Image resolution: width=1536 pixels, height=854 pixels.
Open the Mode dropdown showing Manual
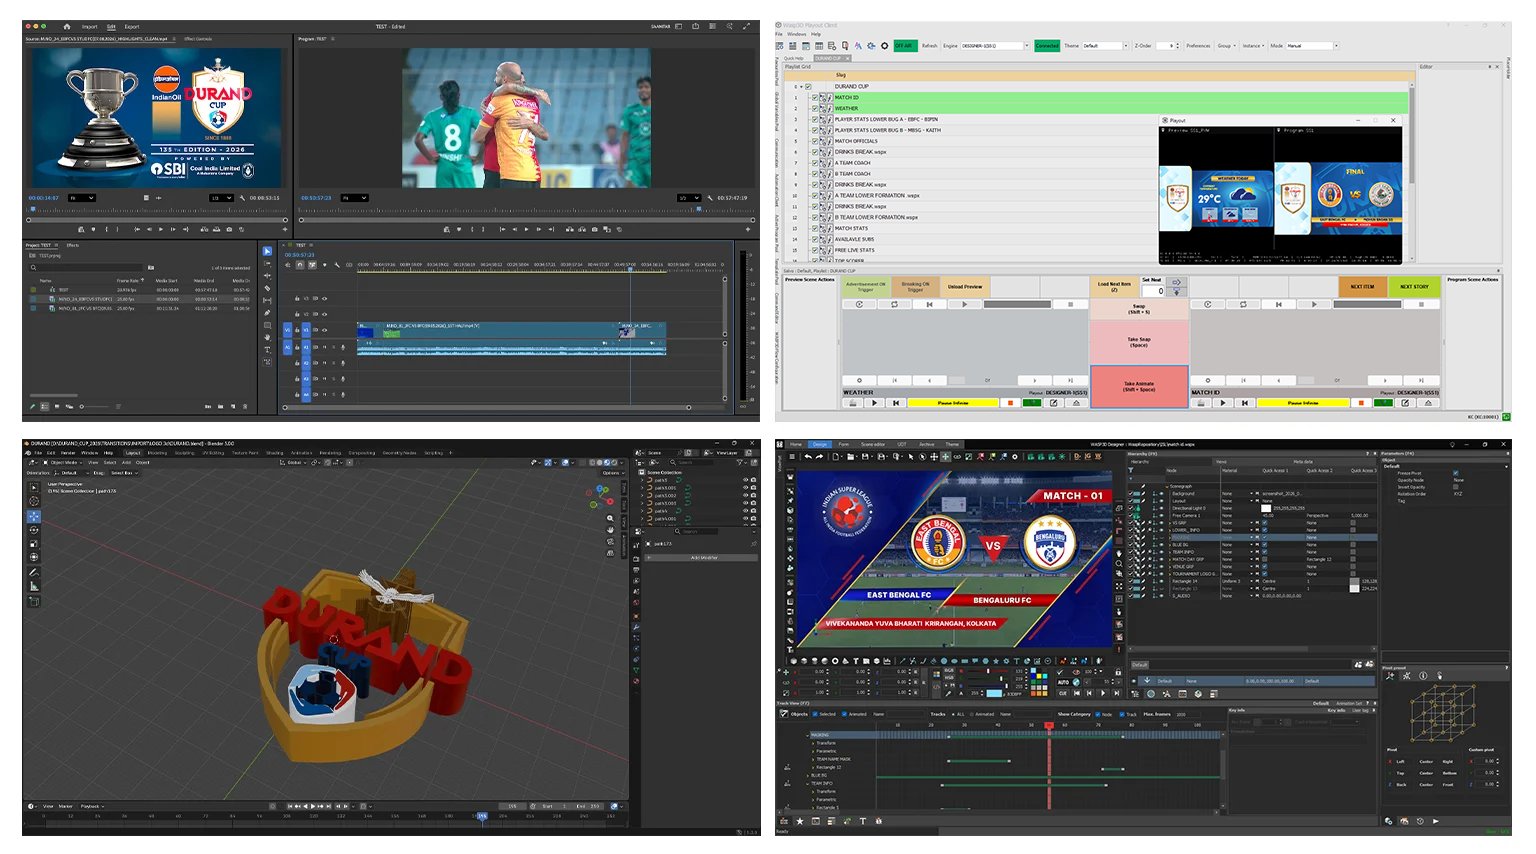pyautogui.click(x=1312, y=46)
